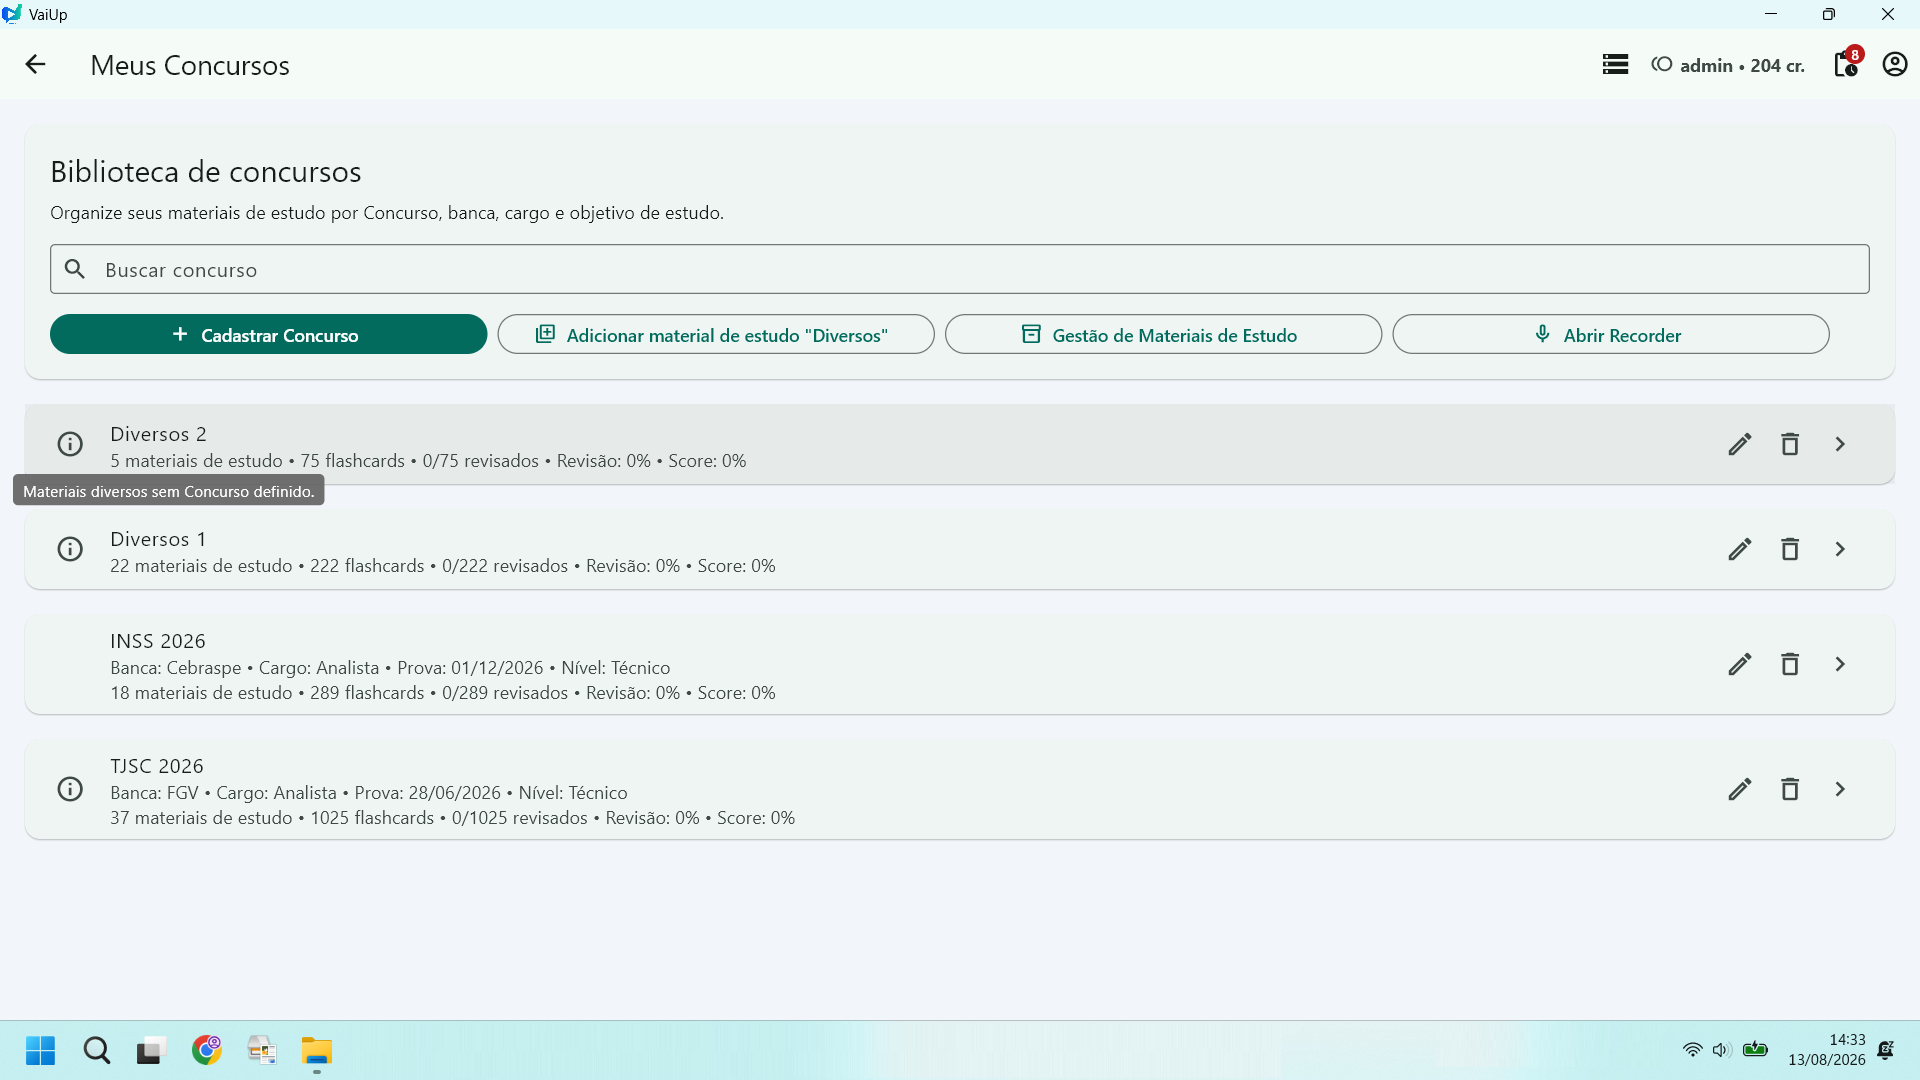The width and height of the screenshot is (1920, 1080).
Task: Click the info icon for Diversos 2
Action: coord(70,444)
